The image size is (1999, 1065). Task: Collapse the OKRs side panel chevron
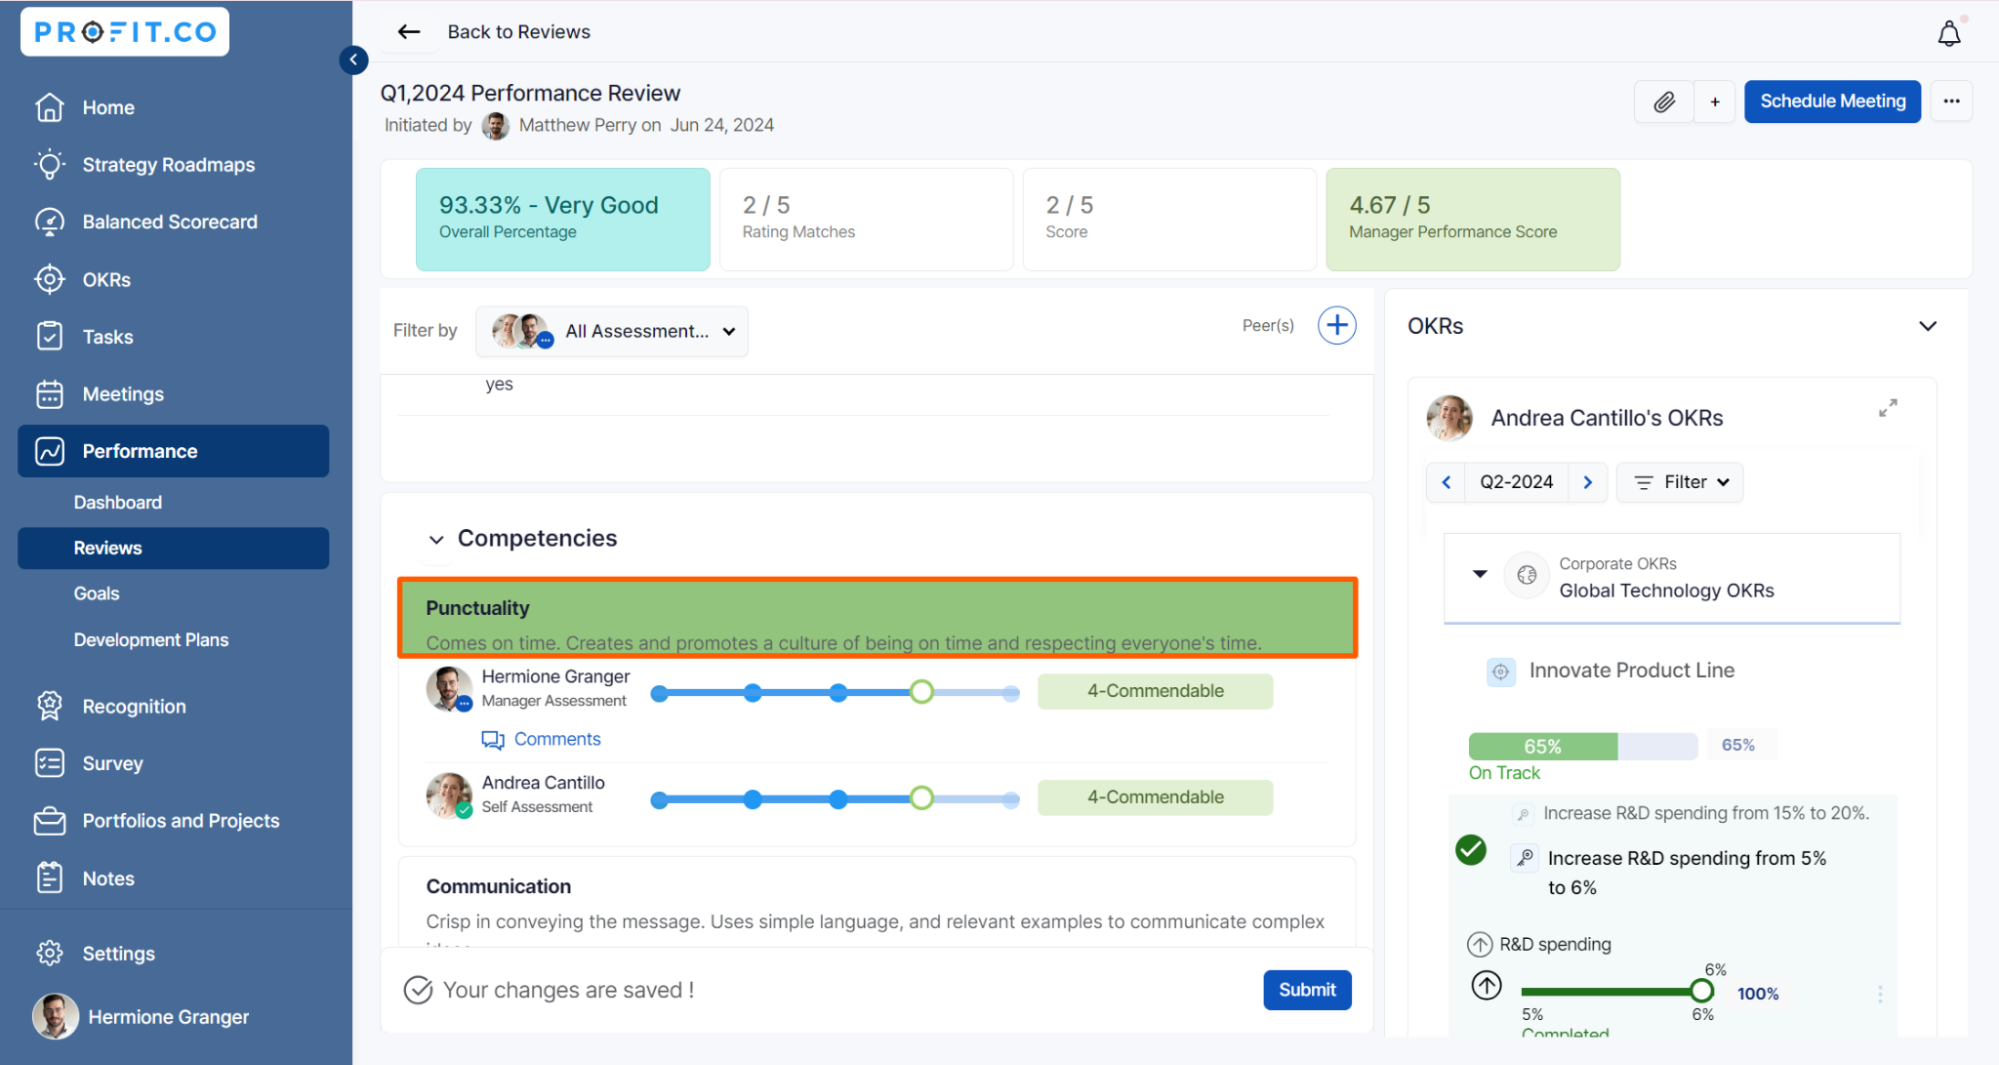click(1927, 326)
